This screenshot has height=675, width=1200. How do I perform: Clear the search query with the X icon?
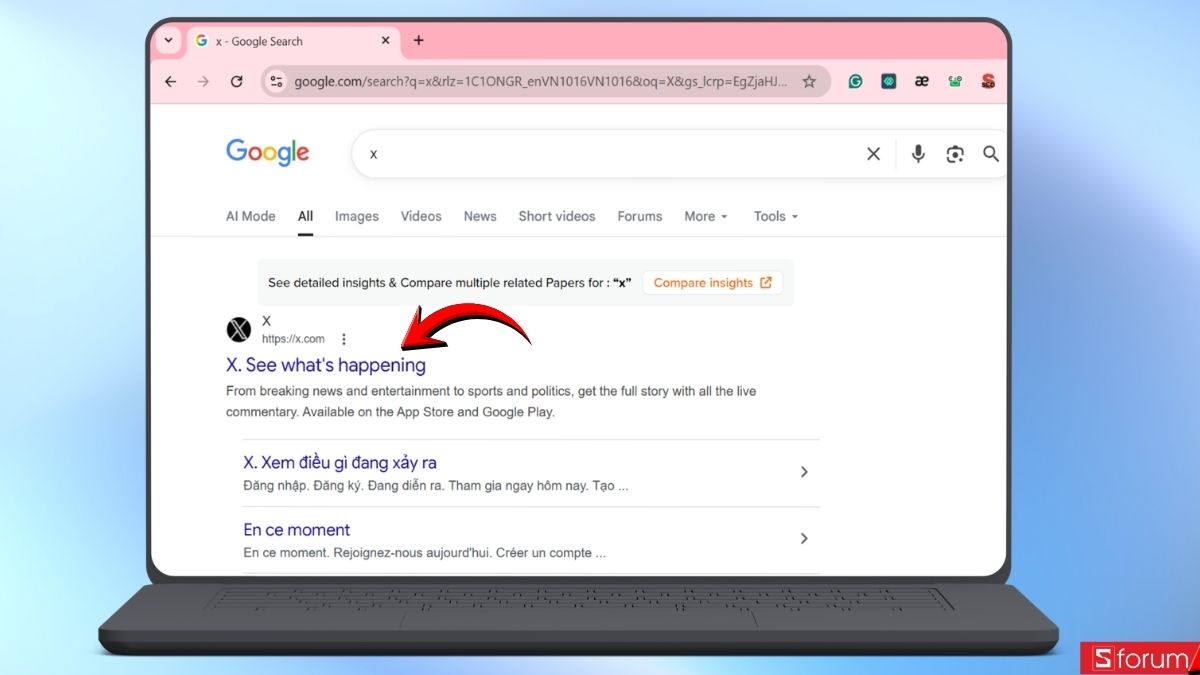click(x=873, y=154)
